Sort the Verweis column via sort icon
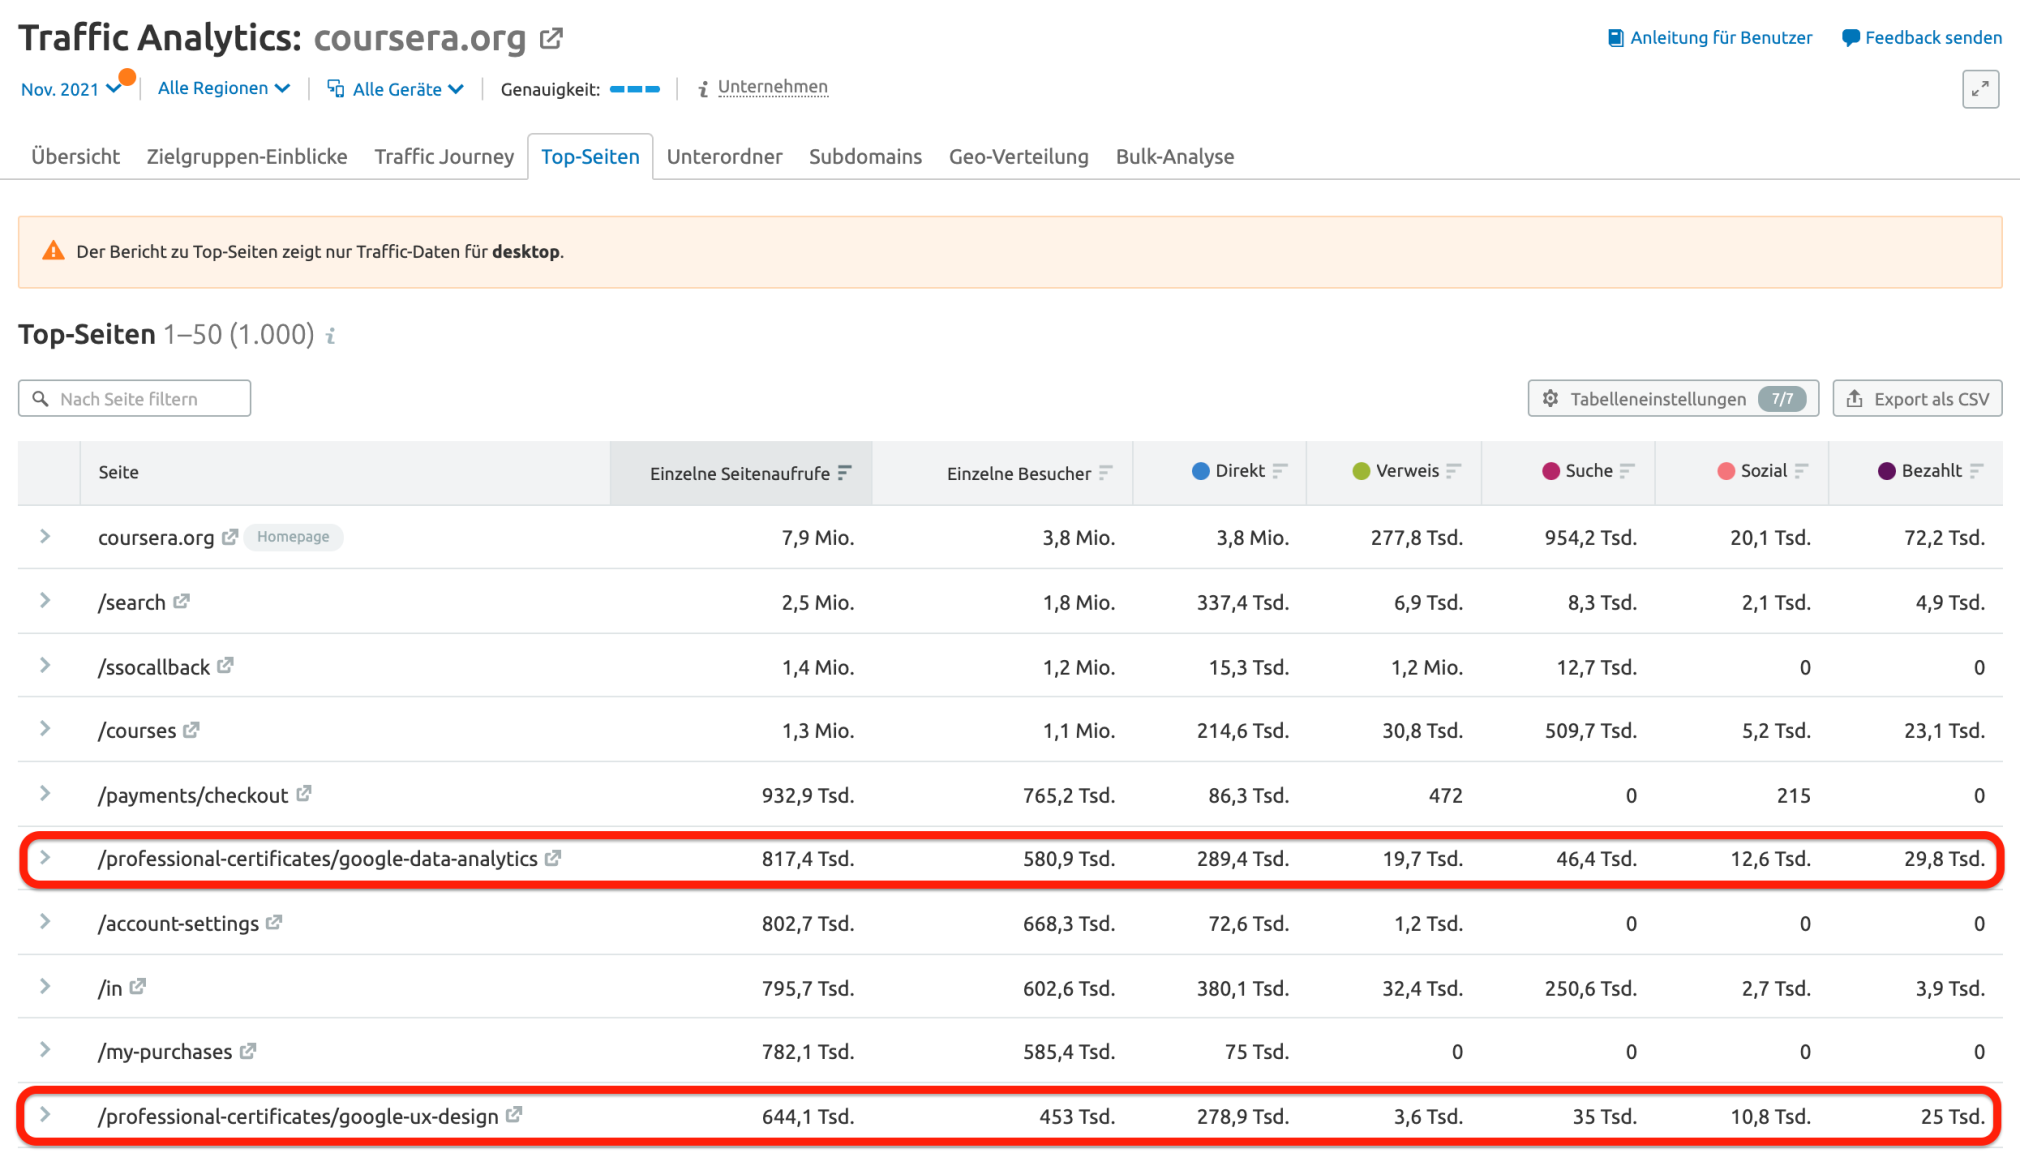This screenshot has width=2020, height=1166. pyautogui.click(x=1454, y=471)
